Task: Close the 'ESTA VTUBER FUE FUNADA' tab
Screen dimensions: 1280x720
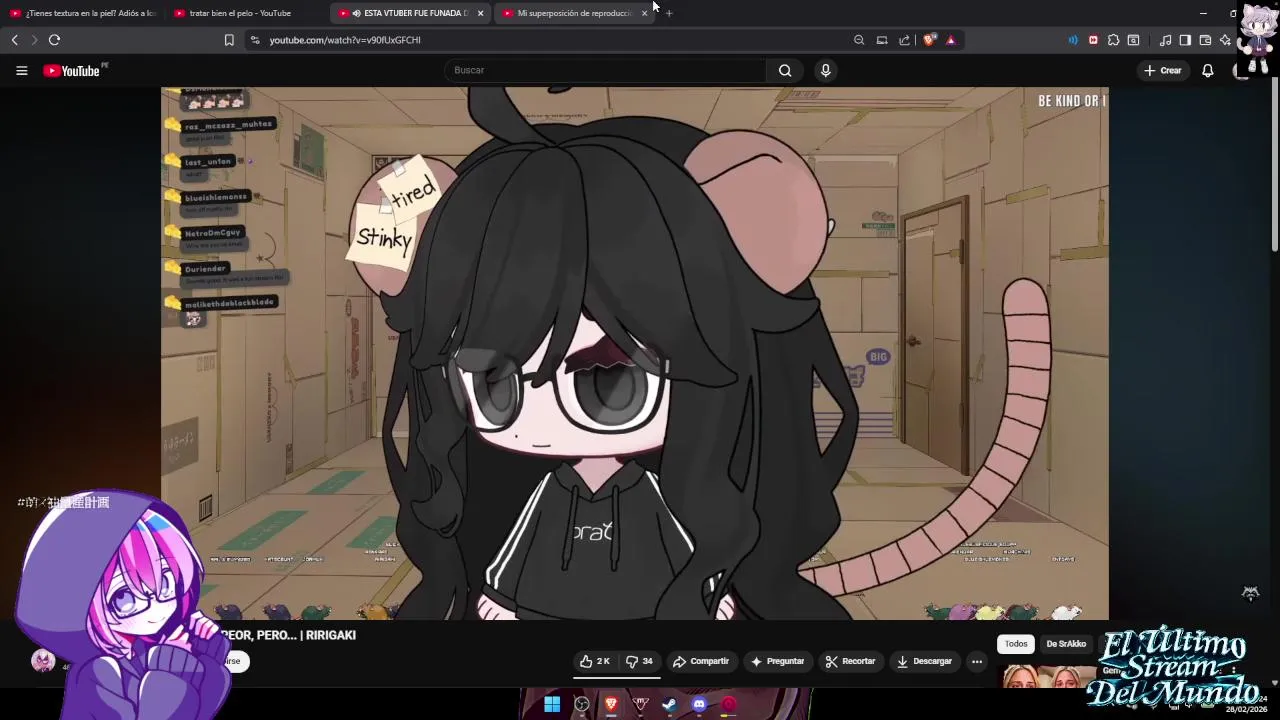Action: click(480, 13)
